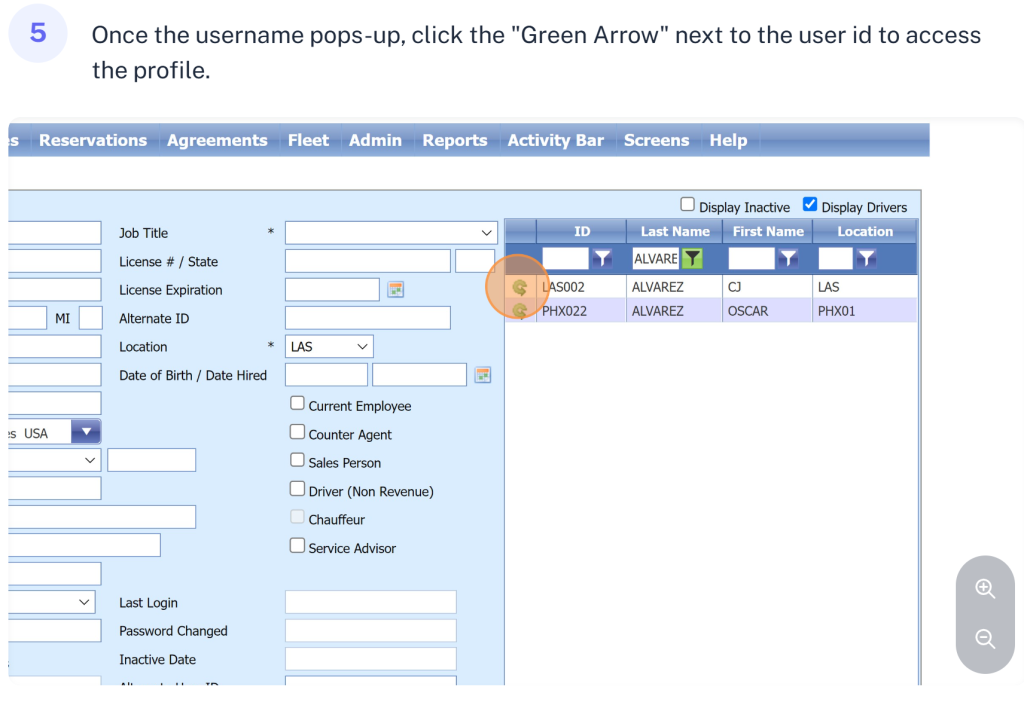This screenshot has height=705, width=1024.
Task: Expand the Job Title dropdown
Action: [x=391, y=233]
